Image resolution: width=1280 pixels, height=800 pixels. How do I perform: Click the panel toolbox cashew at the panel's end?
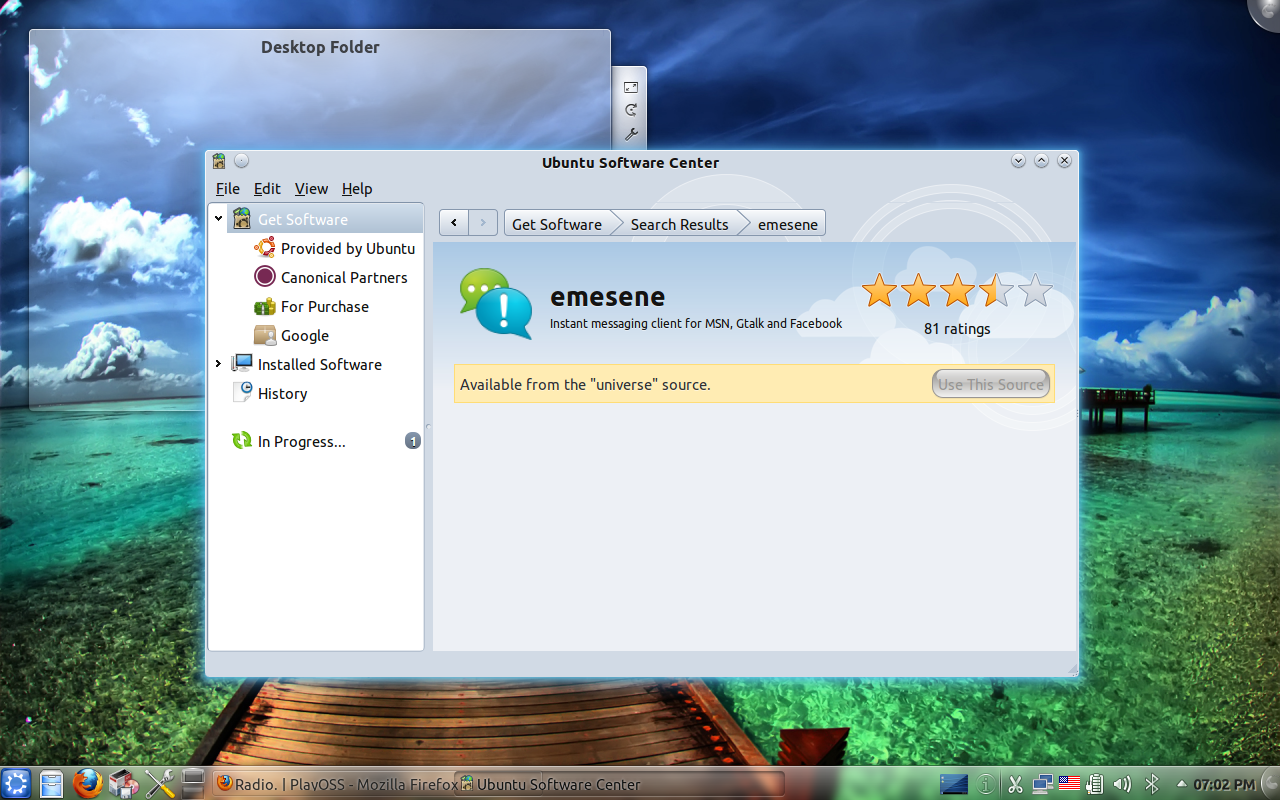(1271, 785)
